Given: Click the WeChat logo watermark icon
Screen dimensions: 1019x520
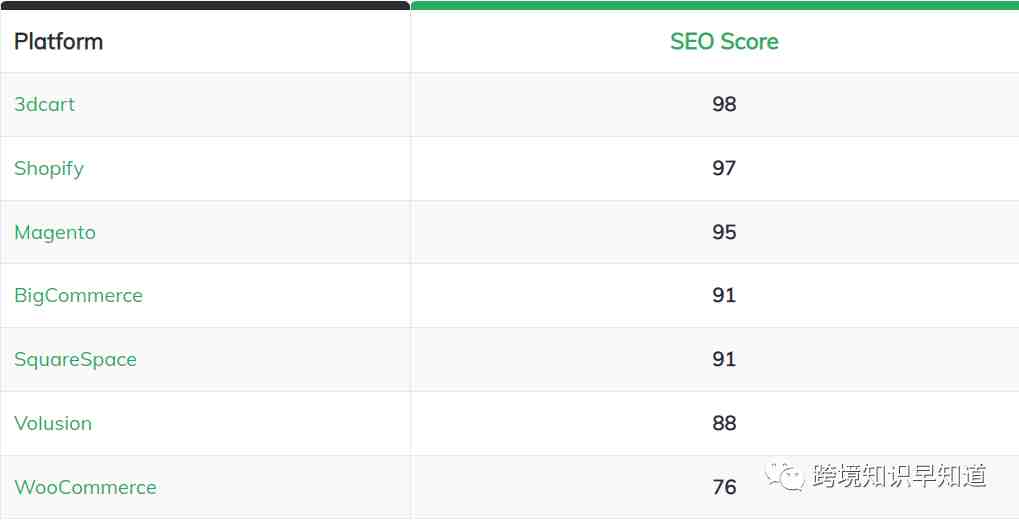Looking at the screenshot, I should point(784,476).
